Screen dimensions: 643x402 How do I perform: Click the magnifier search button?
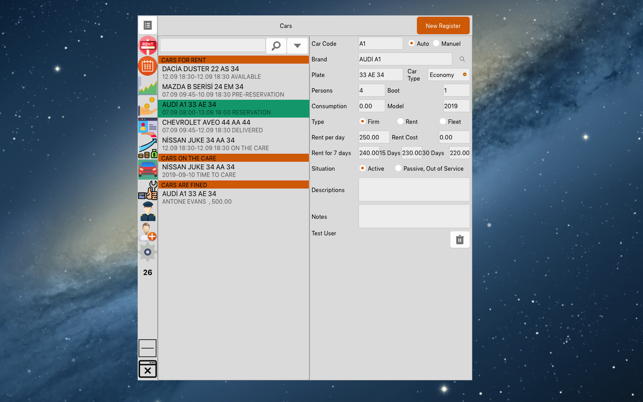click(276, 46)
